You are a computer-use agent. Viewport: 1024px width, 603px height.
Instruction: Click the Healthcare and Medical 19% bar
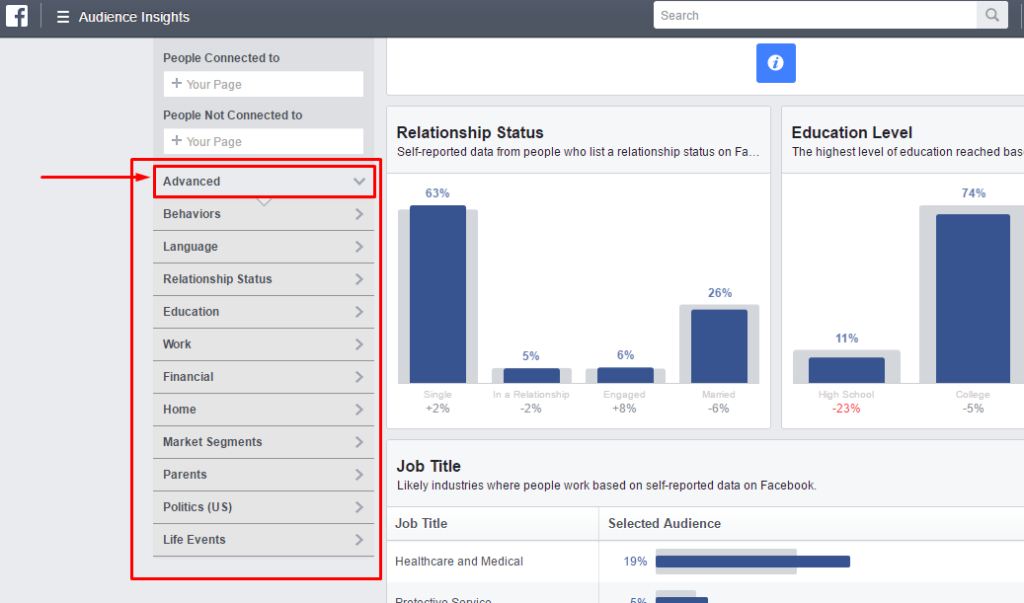(x=753, y=561)
